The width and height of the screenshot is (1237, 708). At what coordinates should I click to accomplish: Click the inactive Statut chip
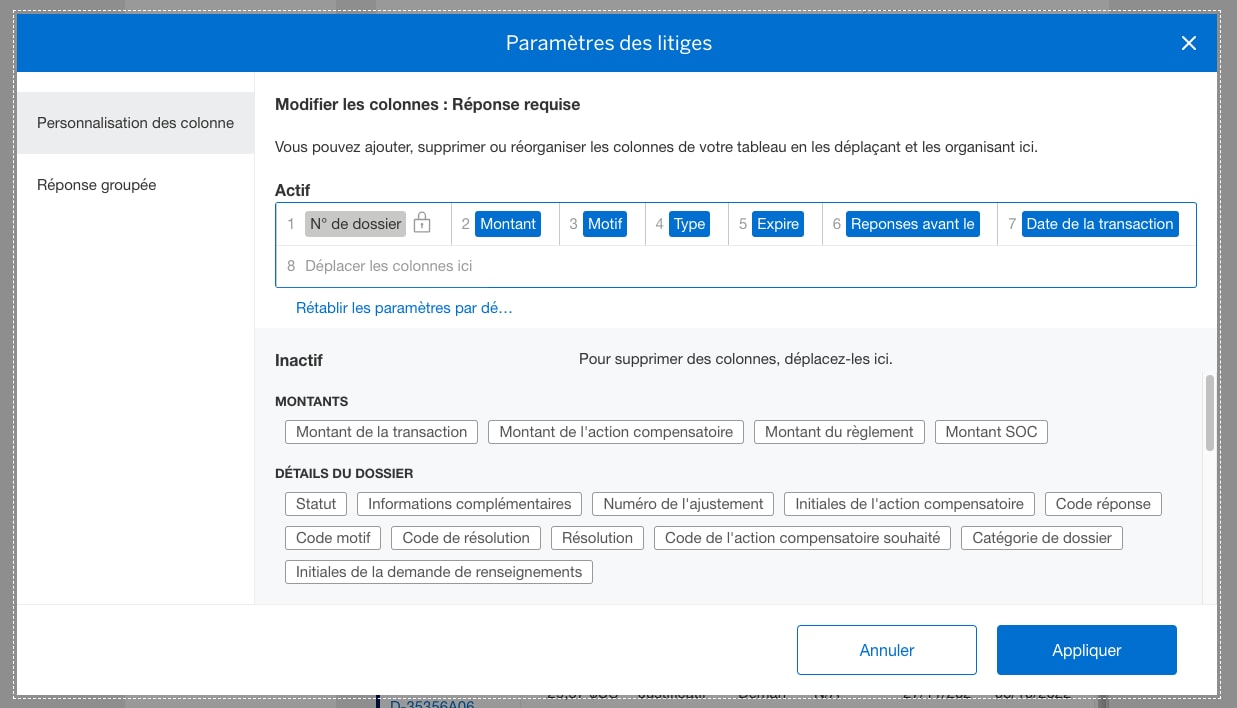(316, 504)
